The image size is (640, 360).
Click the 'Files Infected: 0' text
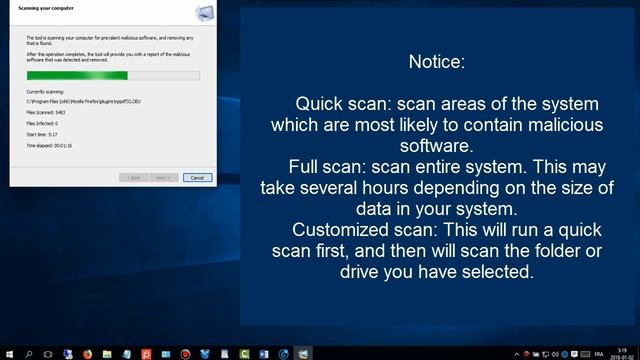[42, 123]
